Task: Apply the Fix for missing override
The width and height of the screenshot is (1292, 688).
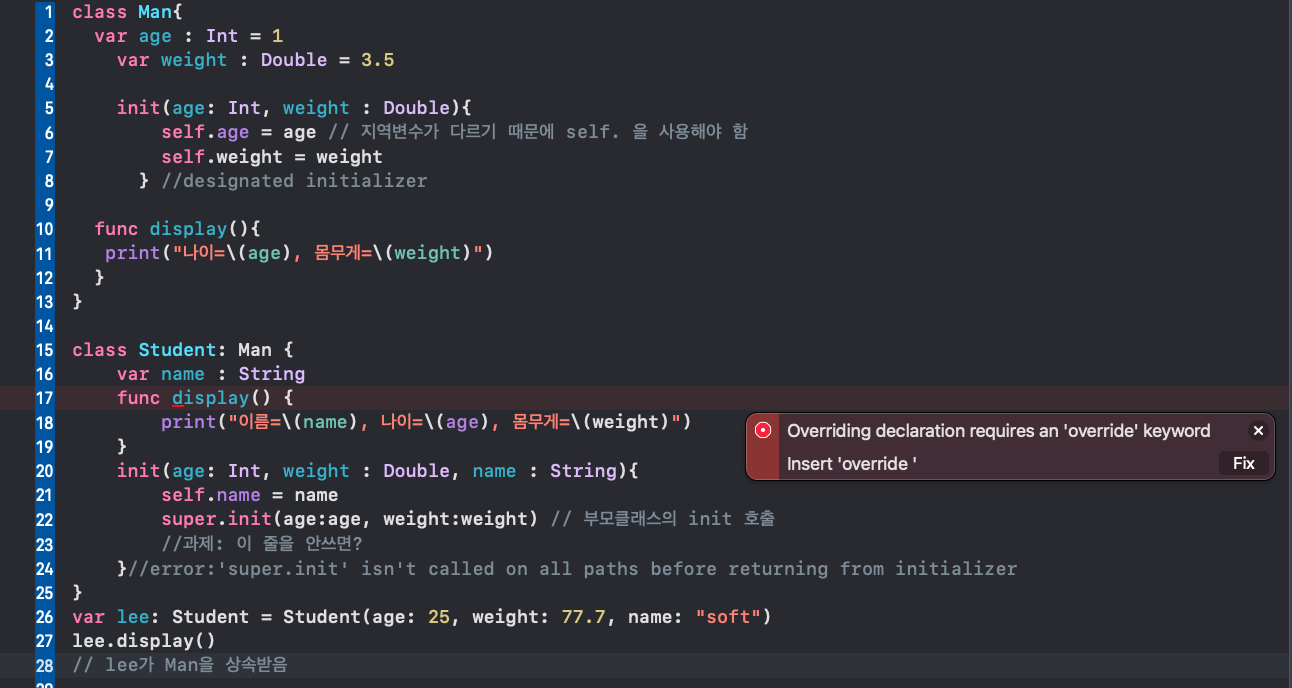Action: [x=1243, y=463]
